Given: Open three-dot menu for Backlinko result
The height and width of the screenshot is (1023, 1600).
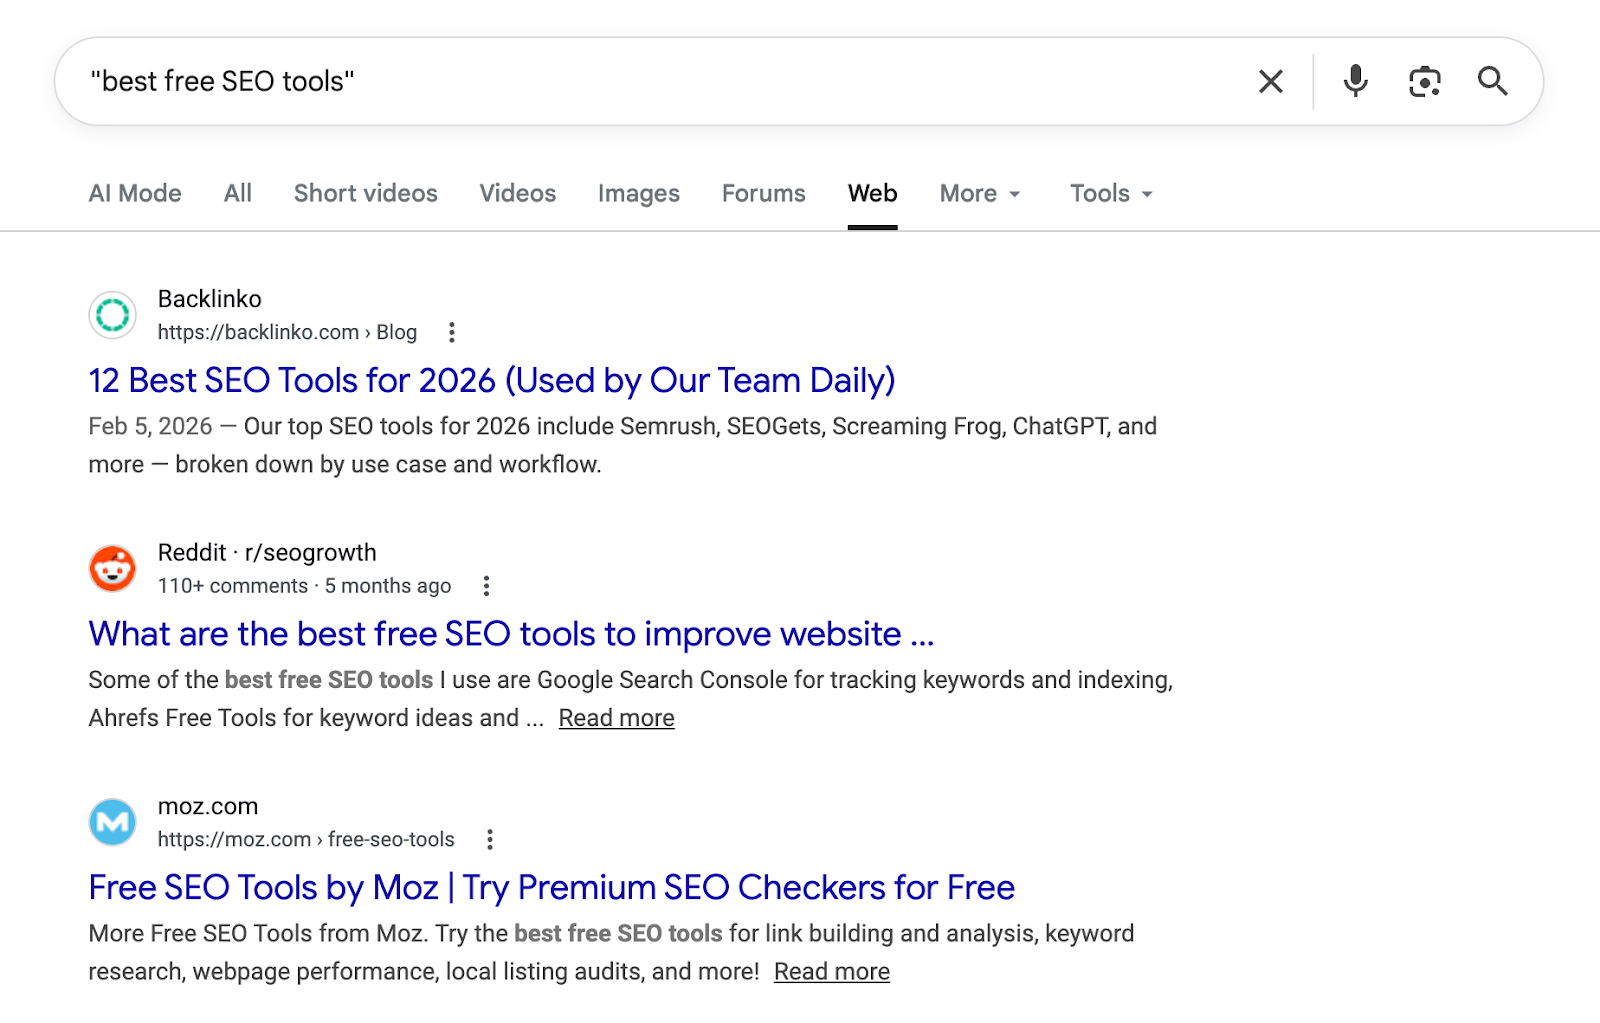Looking at the screenshot, I should pyautogui.click(x=452, y=332).
